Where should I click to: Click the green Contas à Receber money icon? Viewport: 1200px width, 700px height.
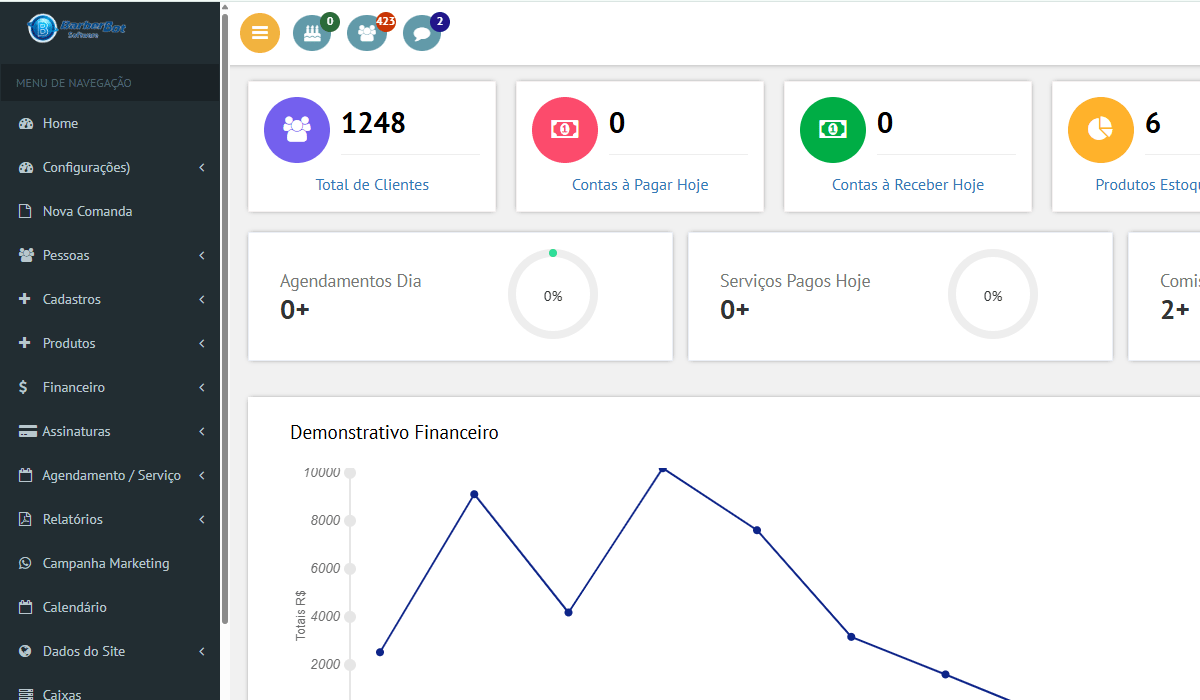tap(833, 130)
